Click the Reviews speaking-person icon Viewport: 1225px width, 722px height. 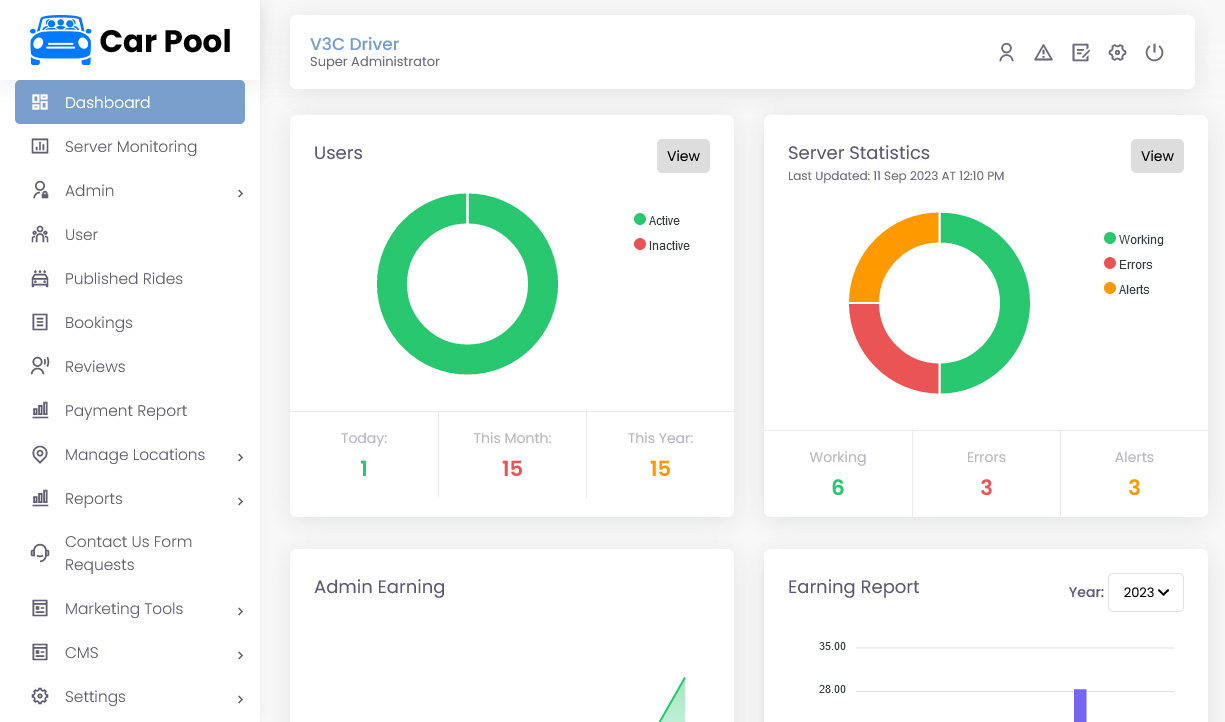[x=40, y=366]
